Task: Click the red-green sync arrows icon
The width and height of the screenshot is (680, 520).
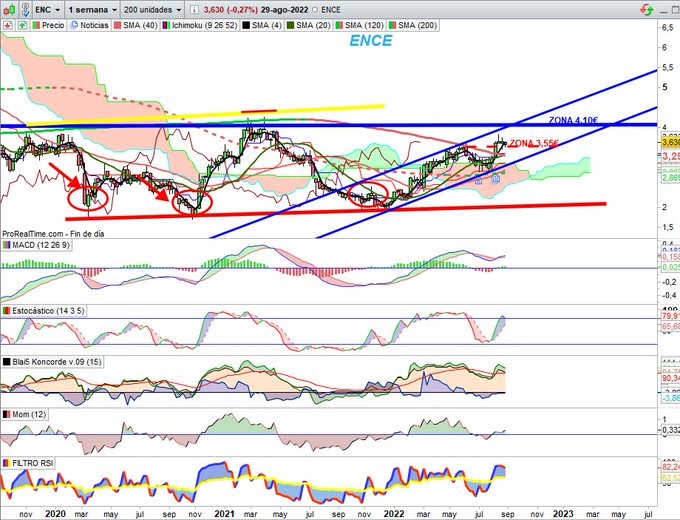Action: [x=647, y=9]
